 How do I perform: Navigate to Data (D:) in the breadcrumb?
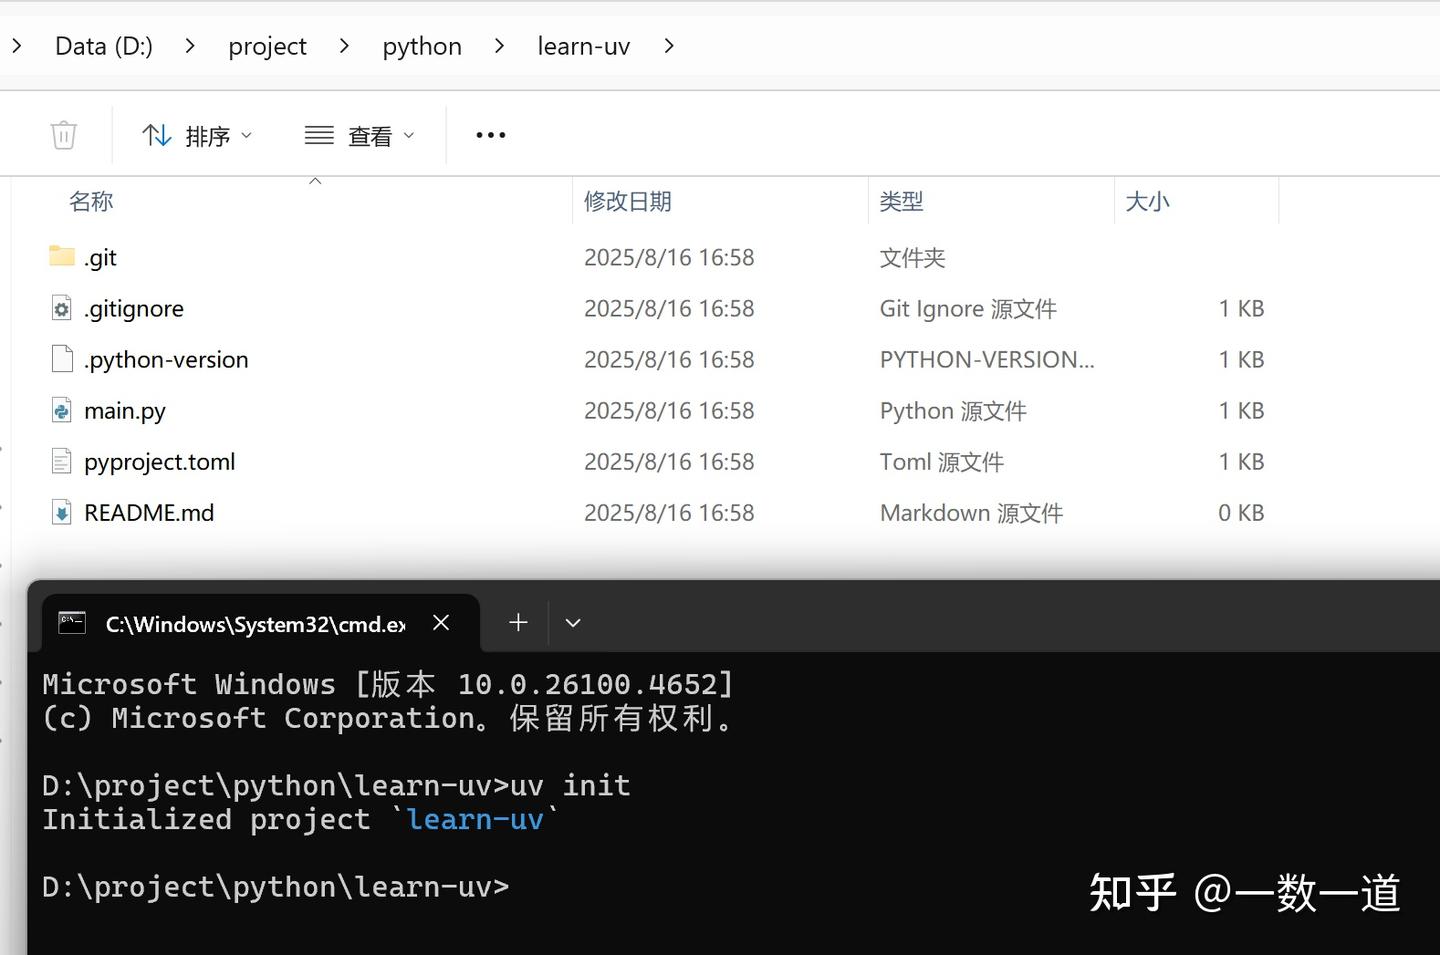click(x=103, y=45)
